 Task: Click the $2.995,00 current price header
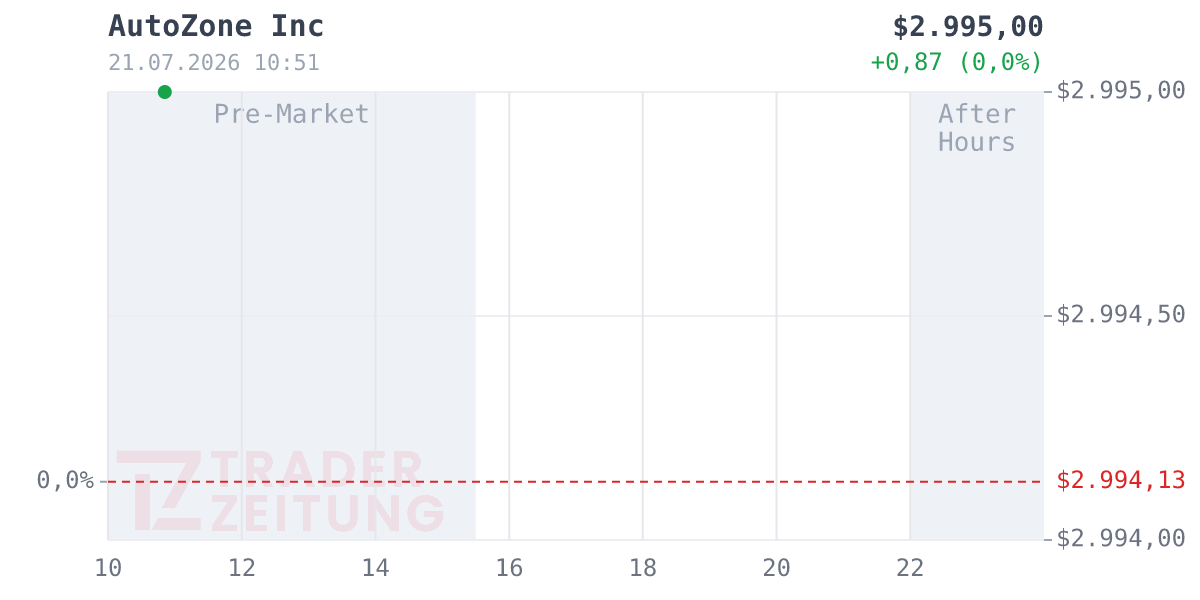(968, 27)
